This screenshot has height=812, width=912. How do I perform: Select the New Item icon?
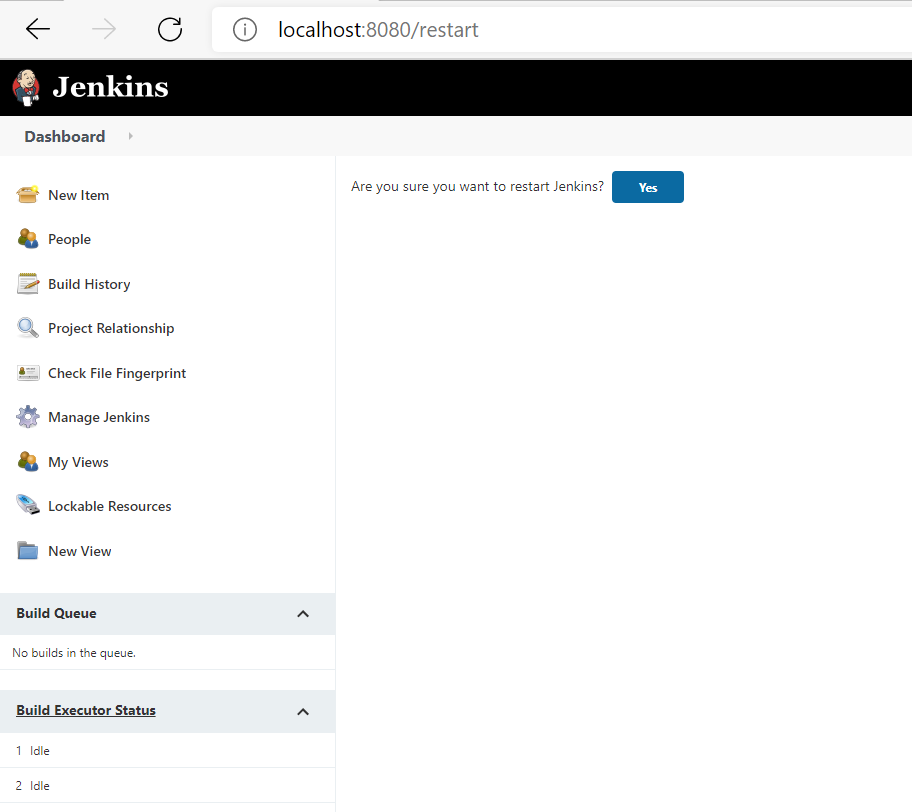point(28,194)
